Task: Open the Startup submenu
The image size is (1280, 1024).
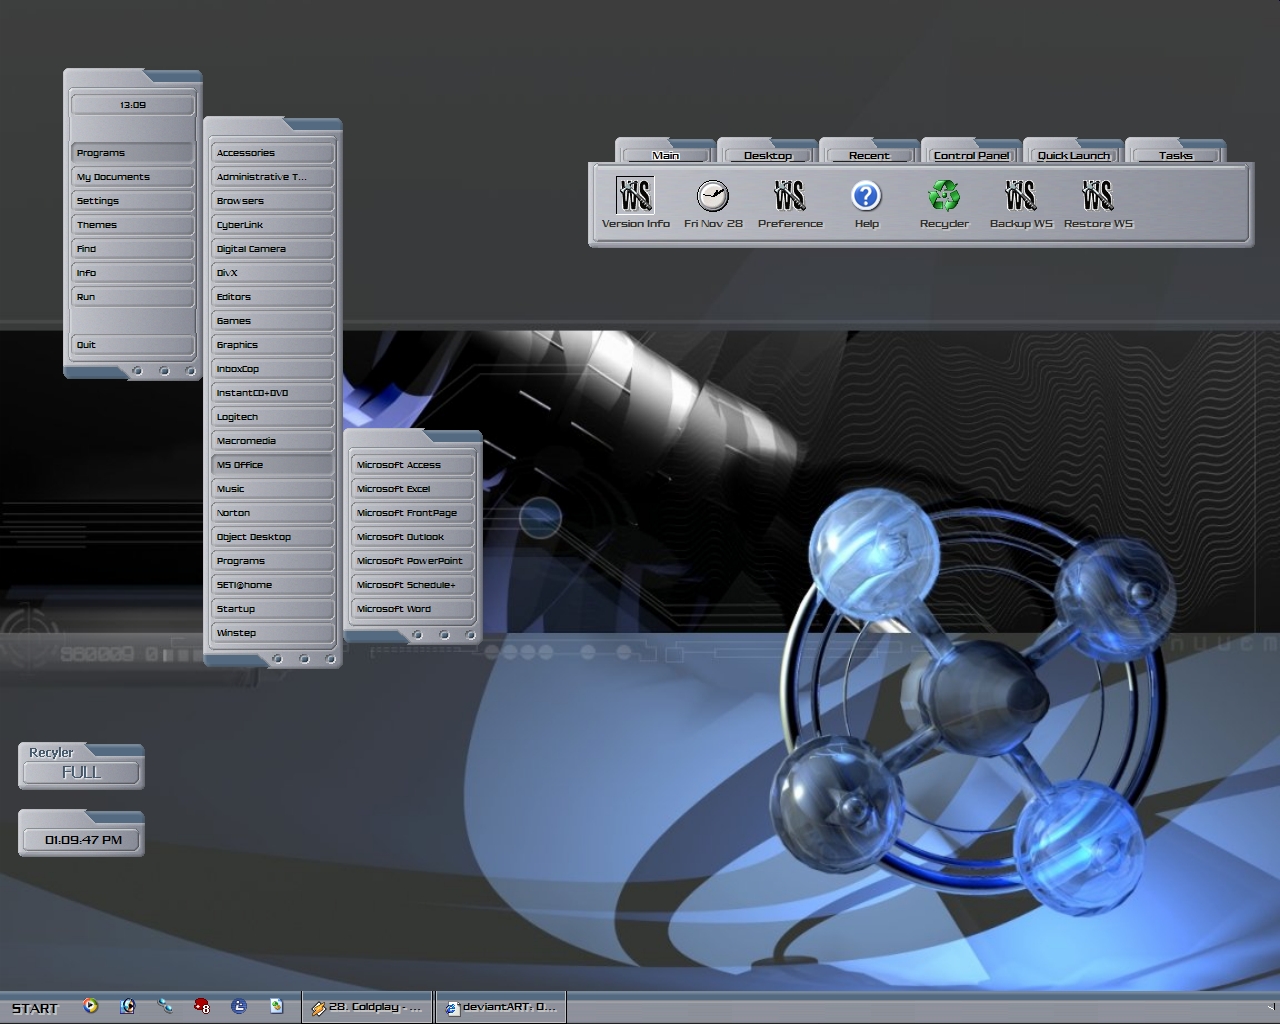Action: pyautogui.click(x=273, y=609)
